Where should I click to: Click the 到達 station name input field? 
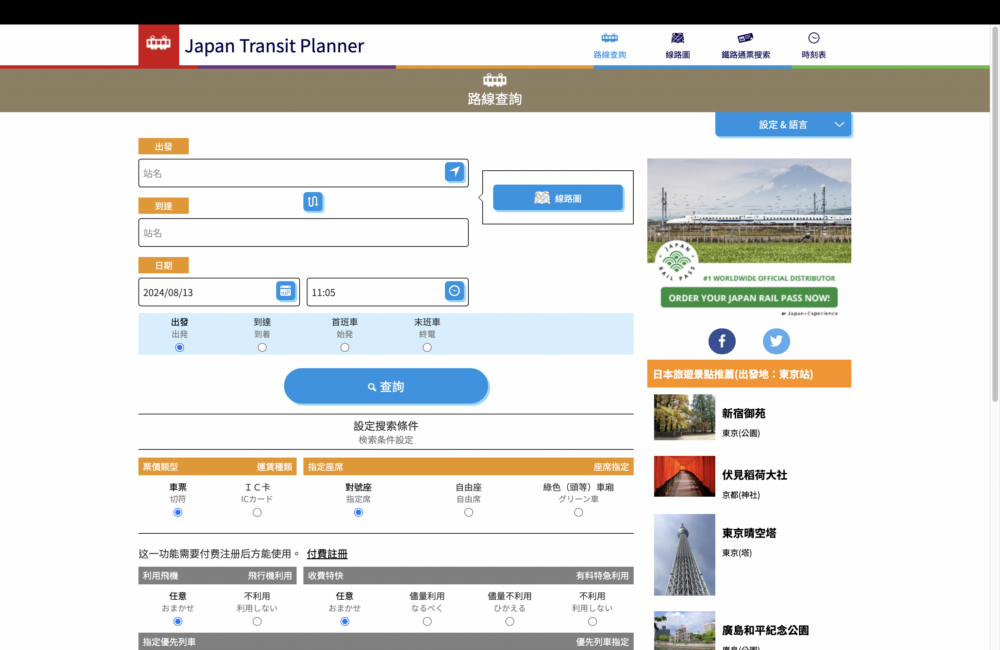[303, 232]
